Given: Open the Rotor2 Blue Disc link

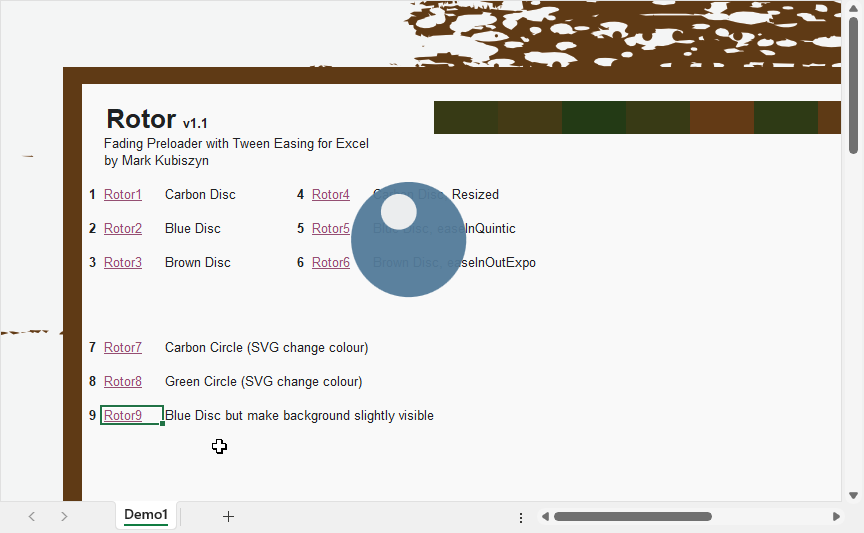Looking at the screenshot, I should coord(123,229).
